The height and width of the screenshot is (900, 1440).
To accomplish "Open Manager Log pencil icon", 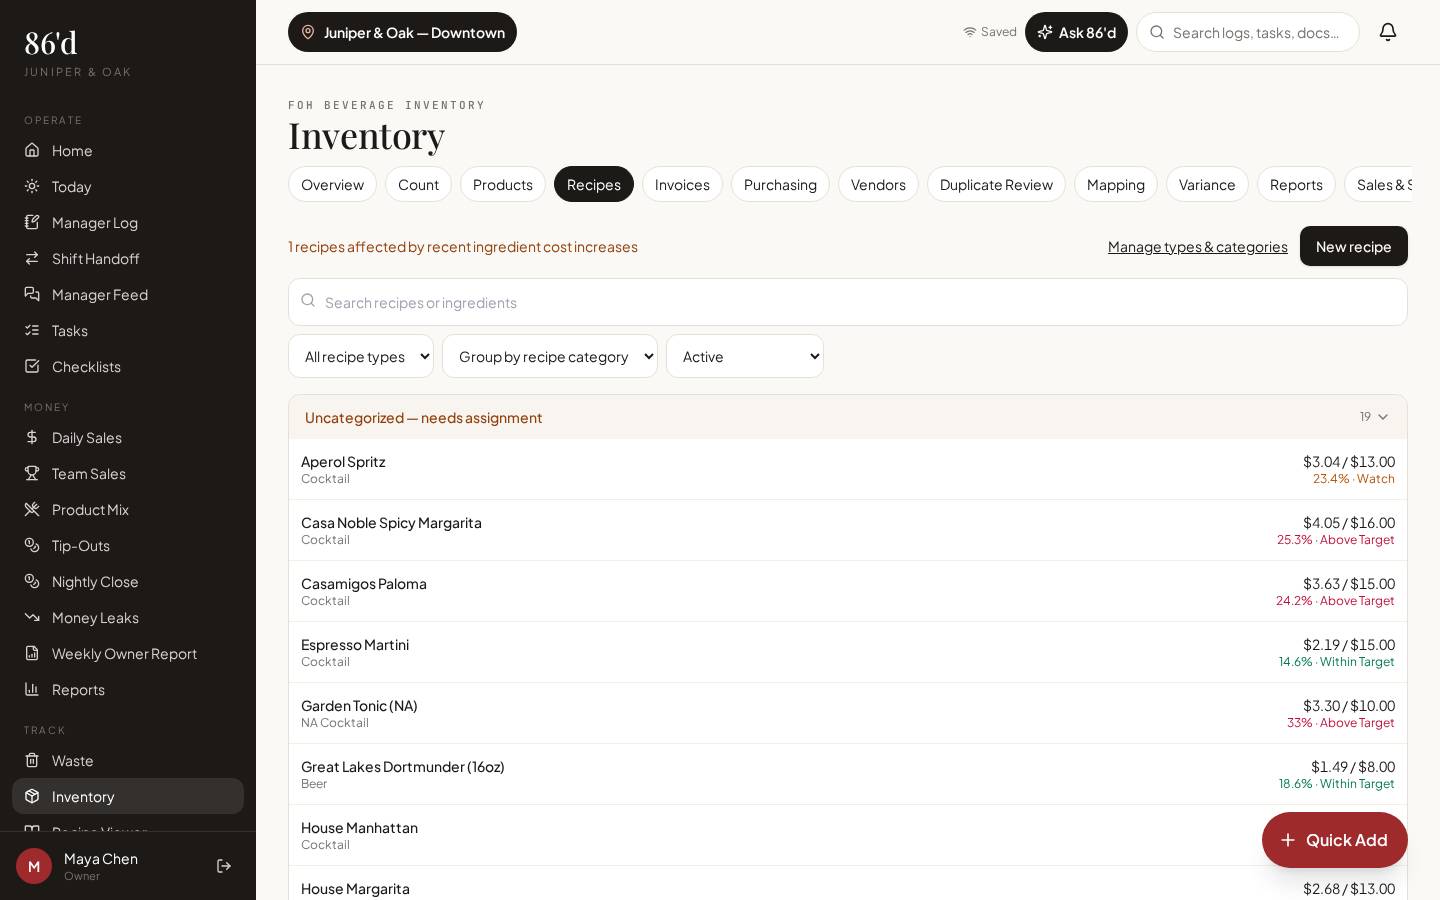I will point(32,222).
